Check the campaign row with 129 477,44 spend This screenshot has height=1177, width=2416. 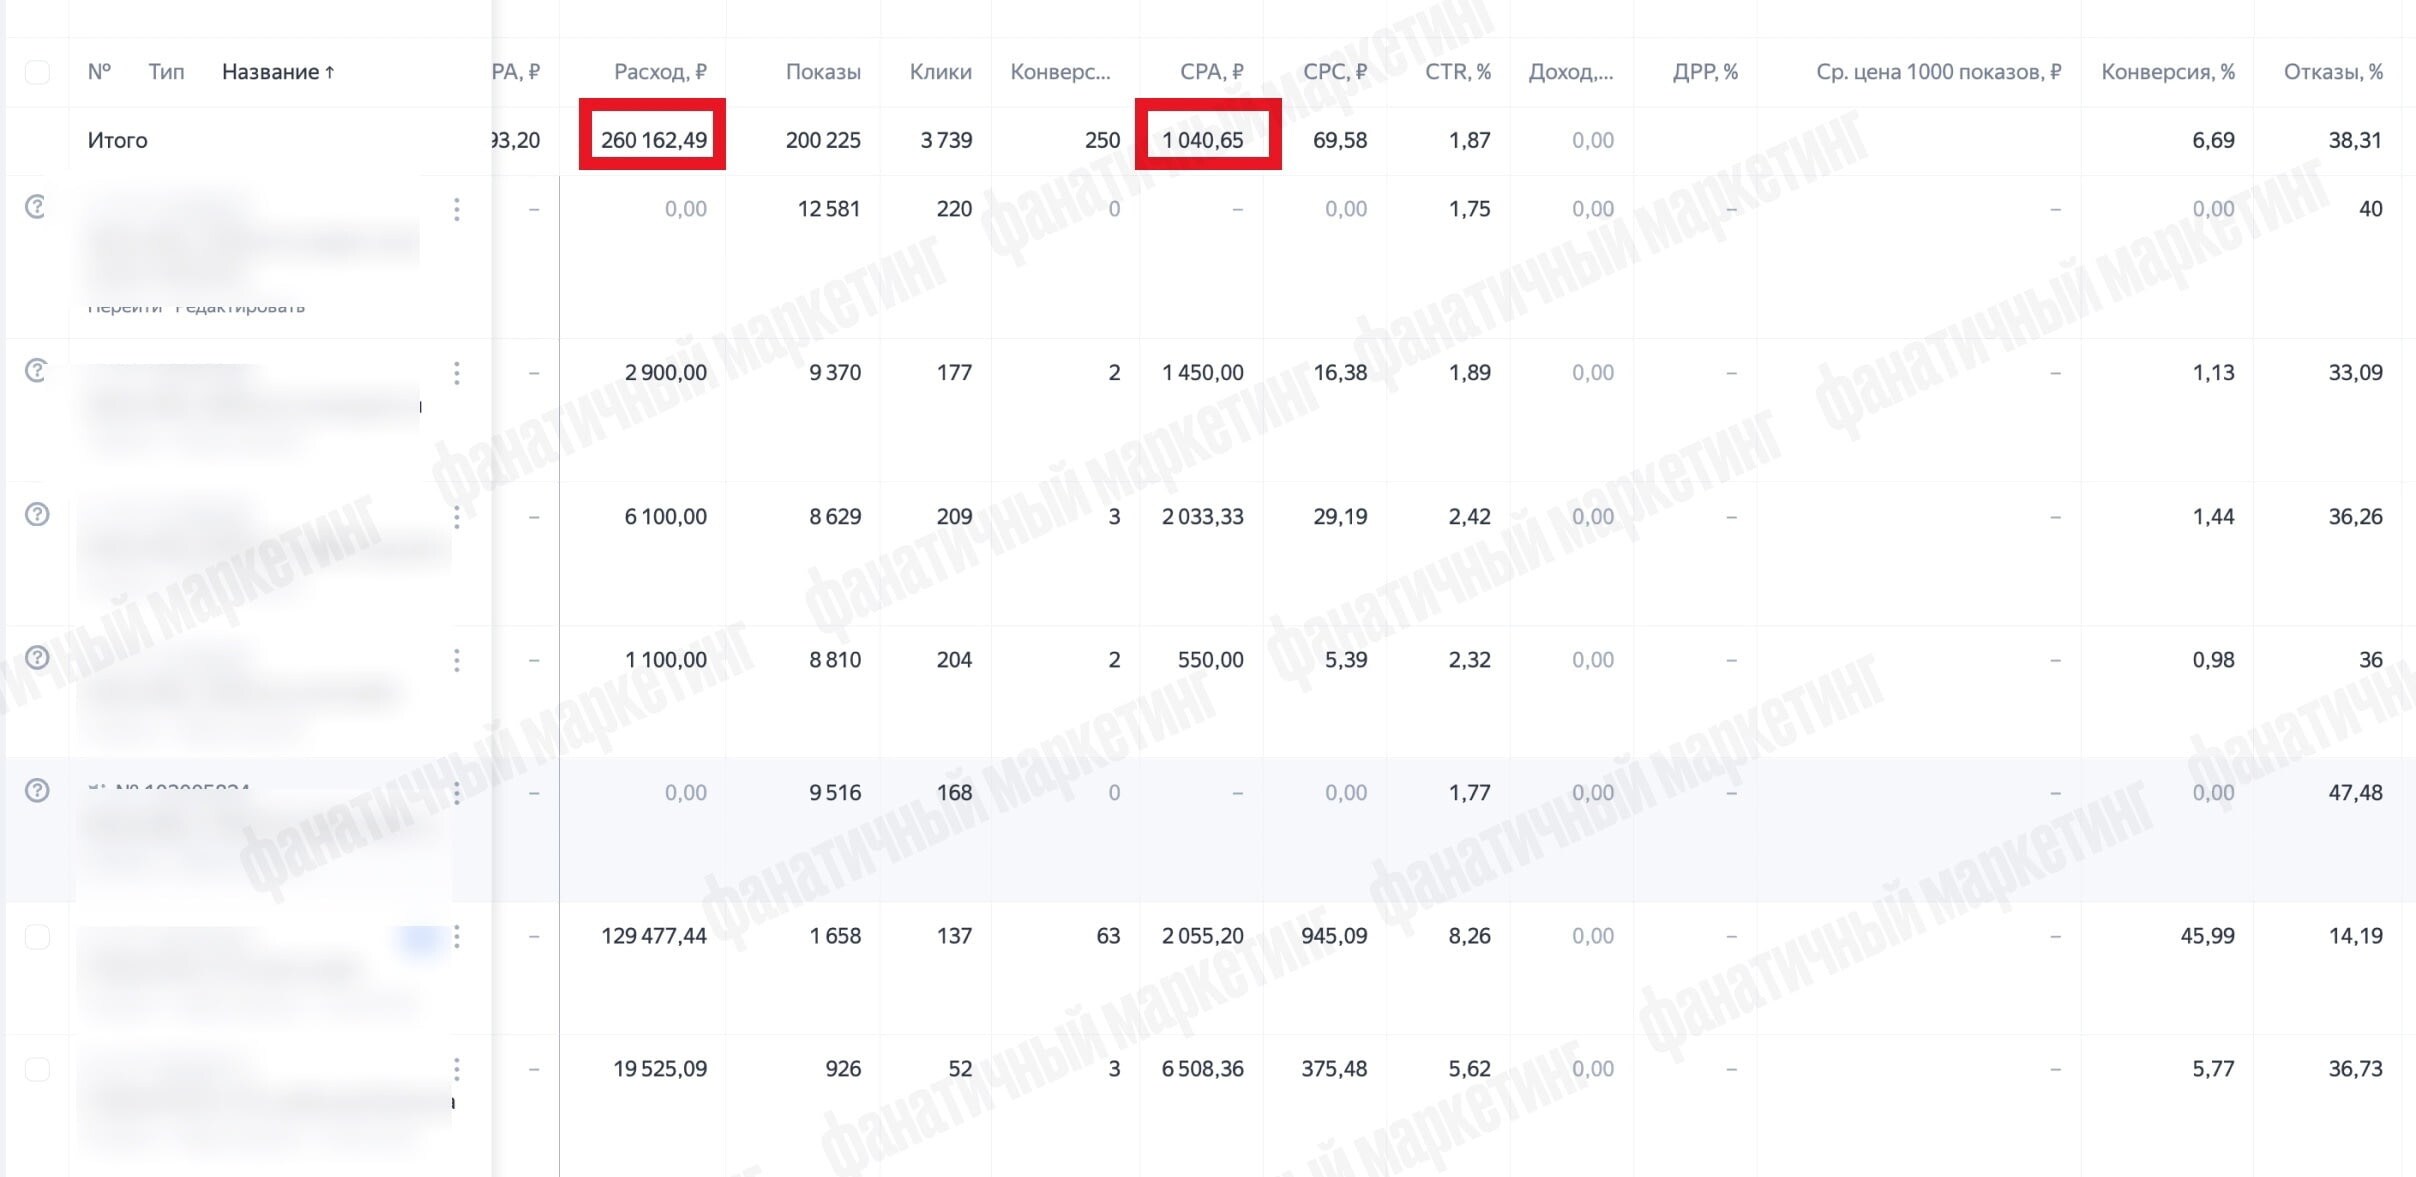point(37,937)
